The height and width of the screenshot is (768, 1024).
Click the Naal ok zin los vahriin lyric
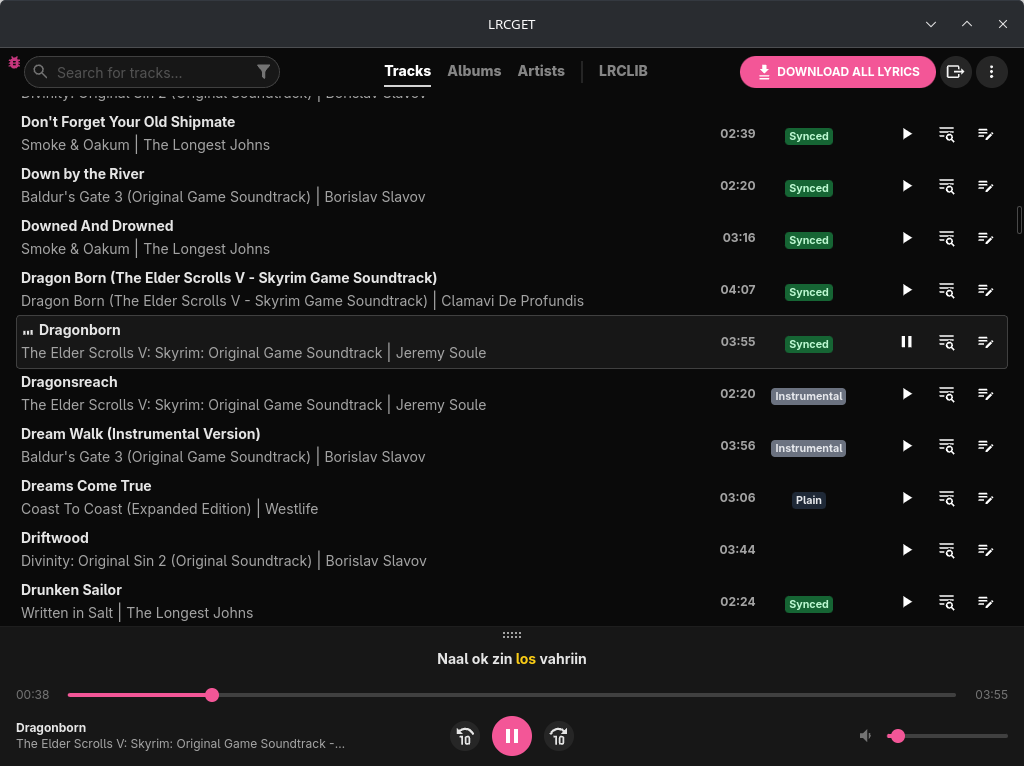[511, 659]
